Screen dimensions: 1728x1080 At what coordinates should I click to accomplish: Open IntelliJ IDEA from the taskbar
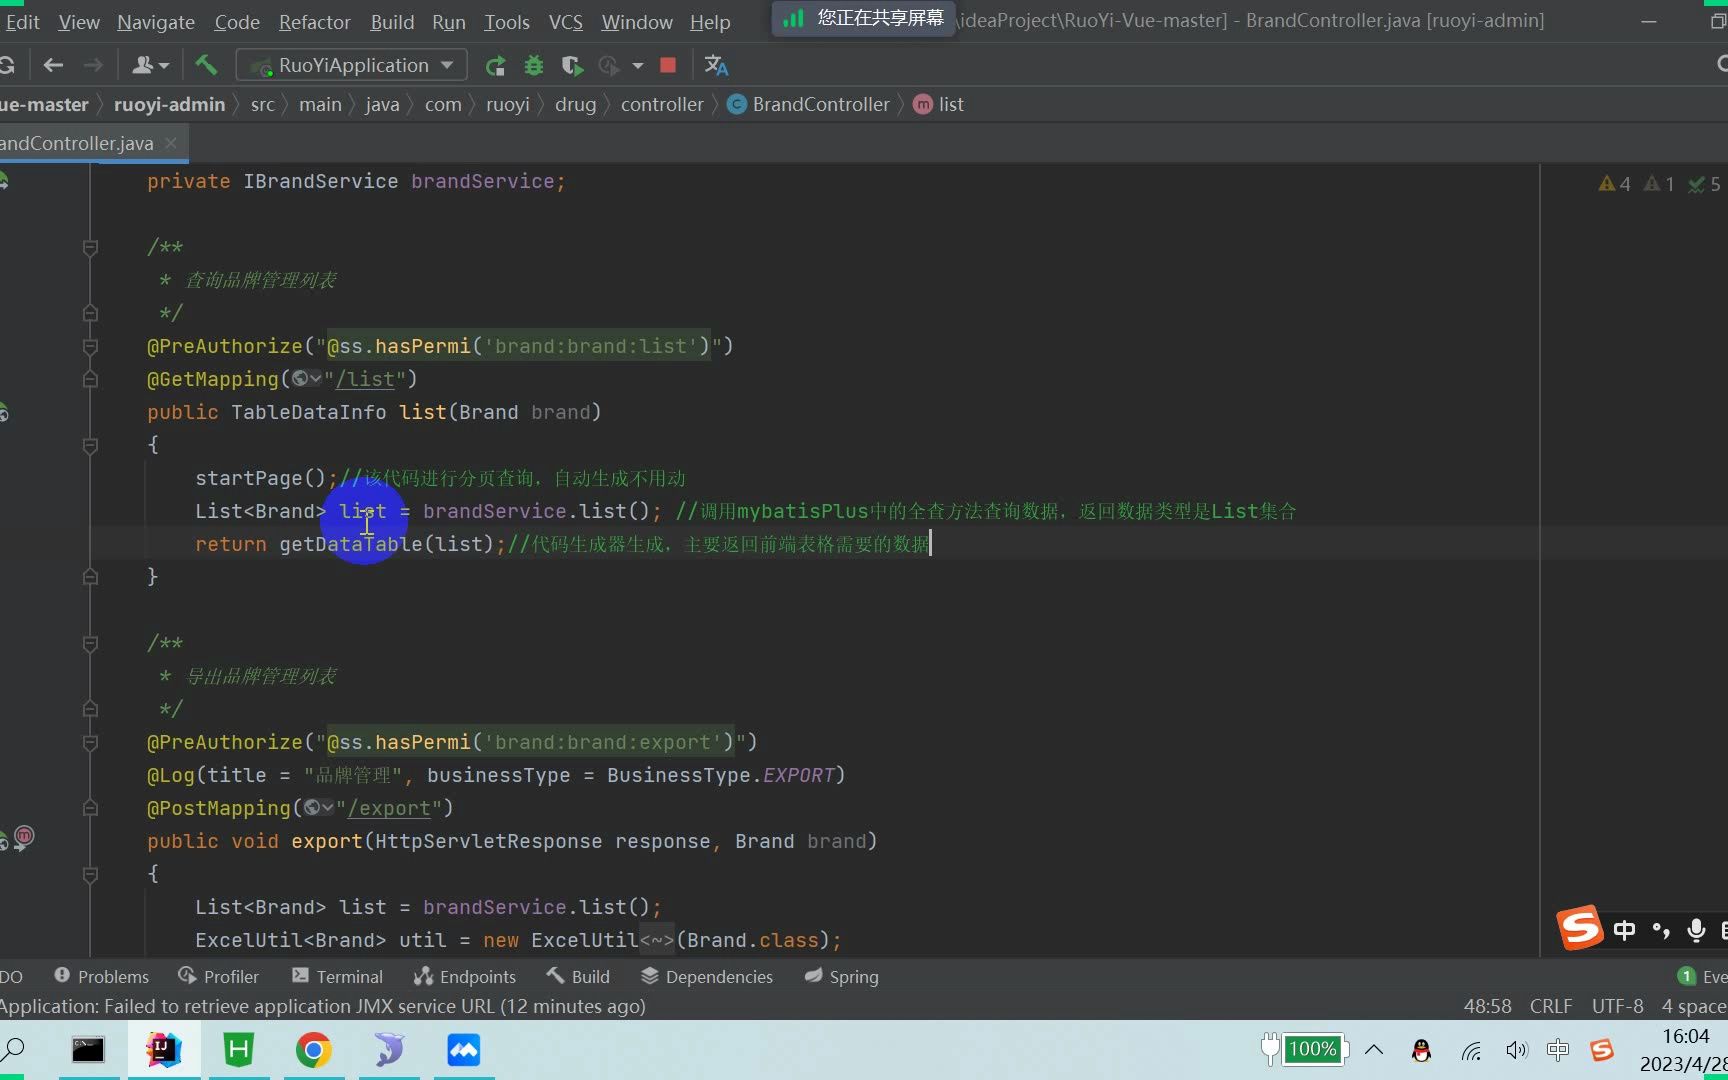(x=163, y=1049)
